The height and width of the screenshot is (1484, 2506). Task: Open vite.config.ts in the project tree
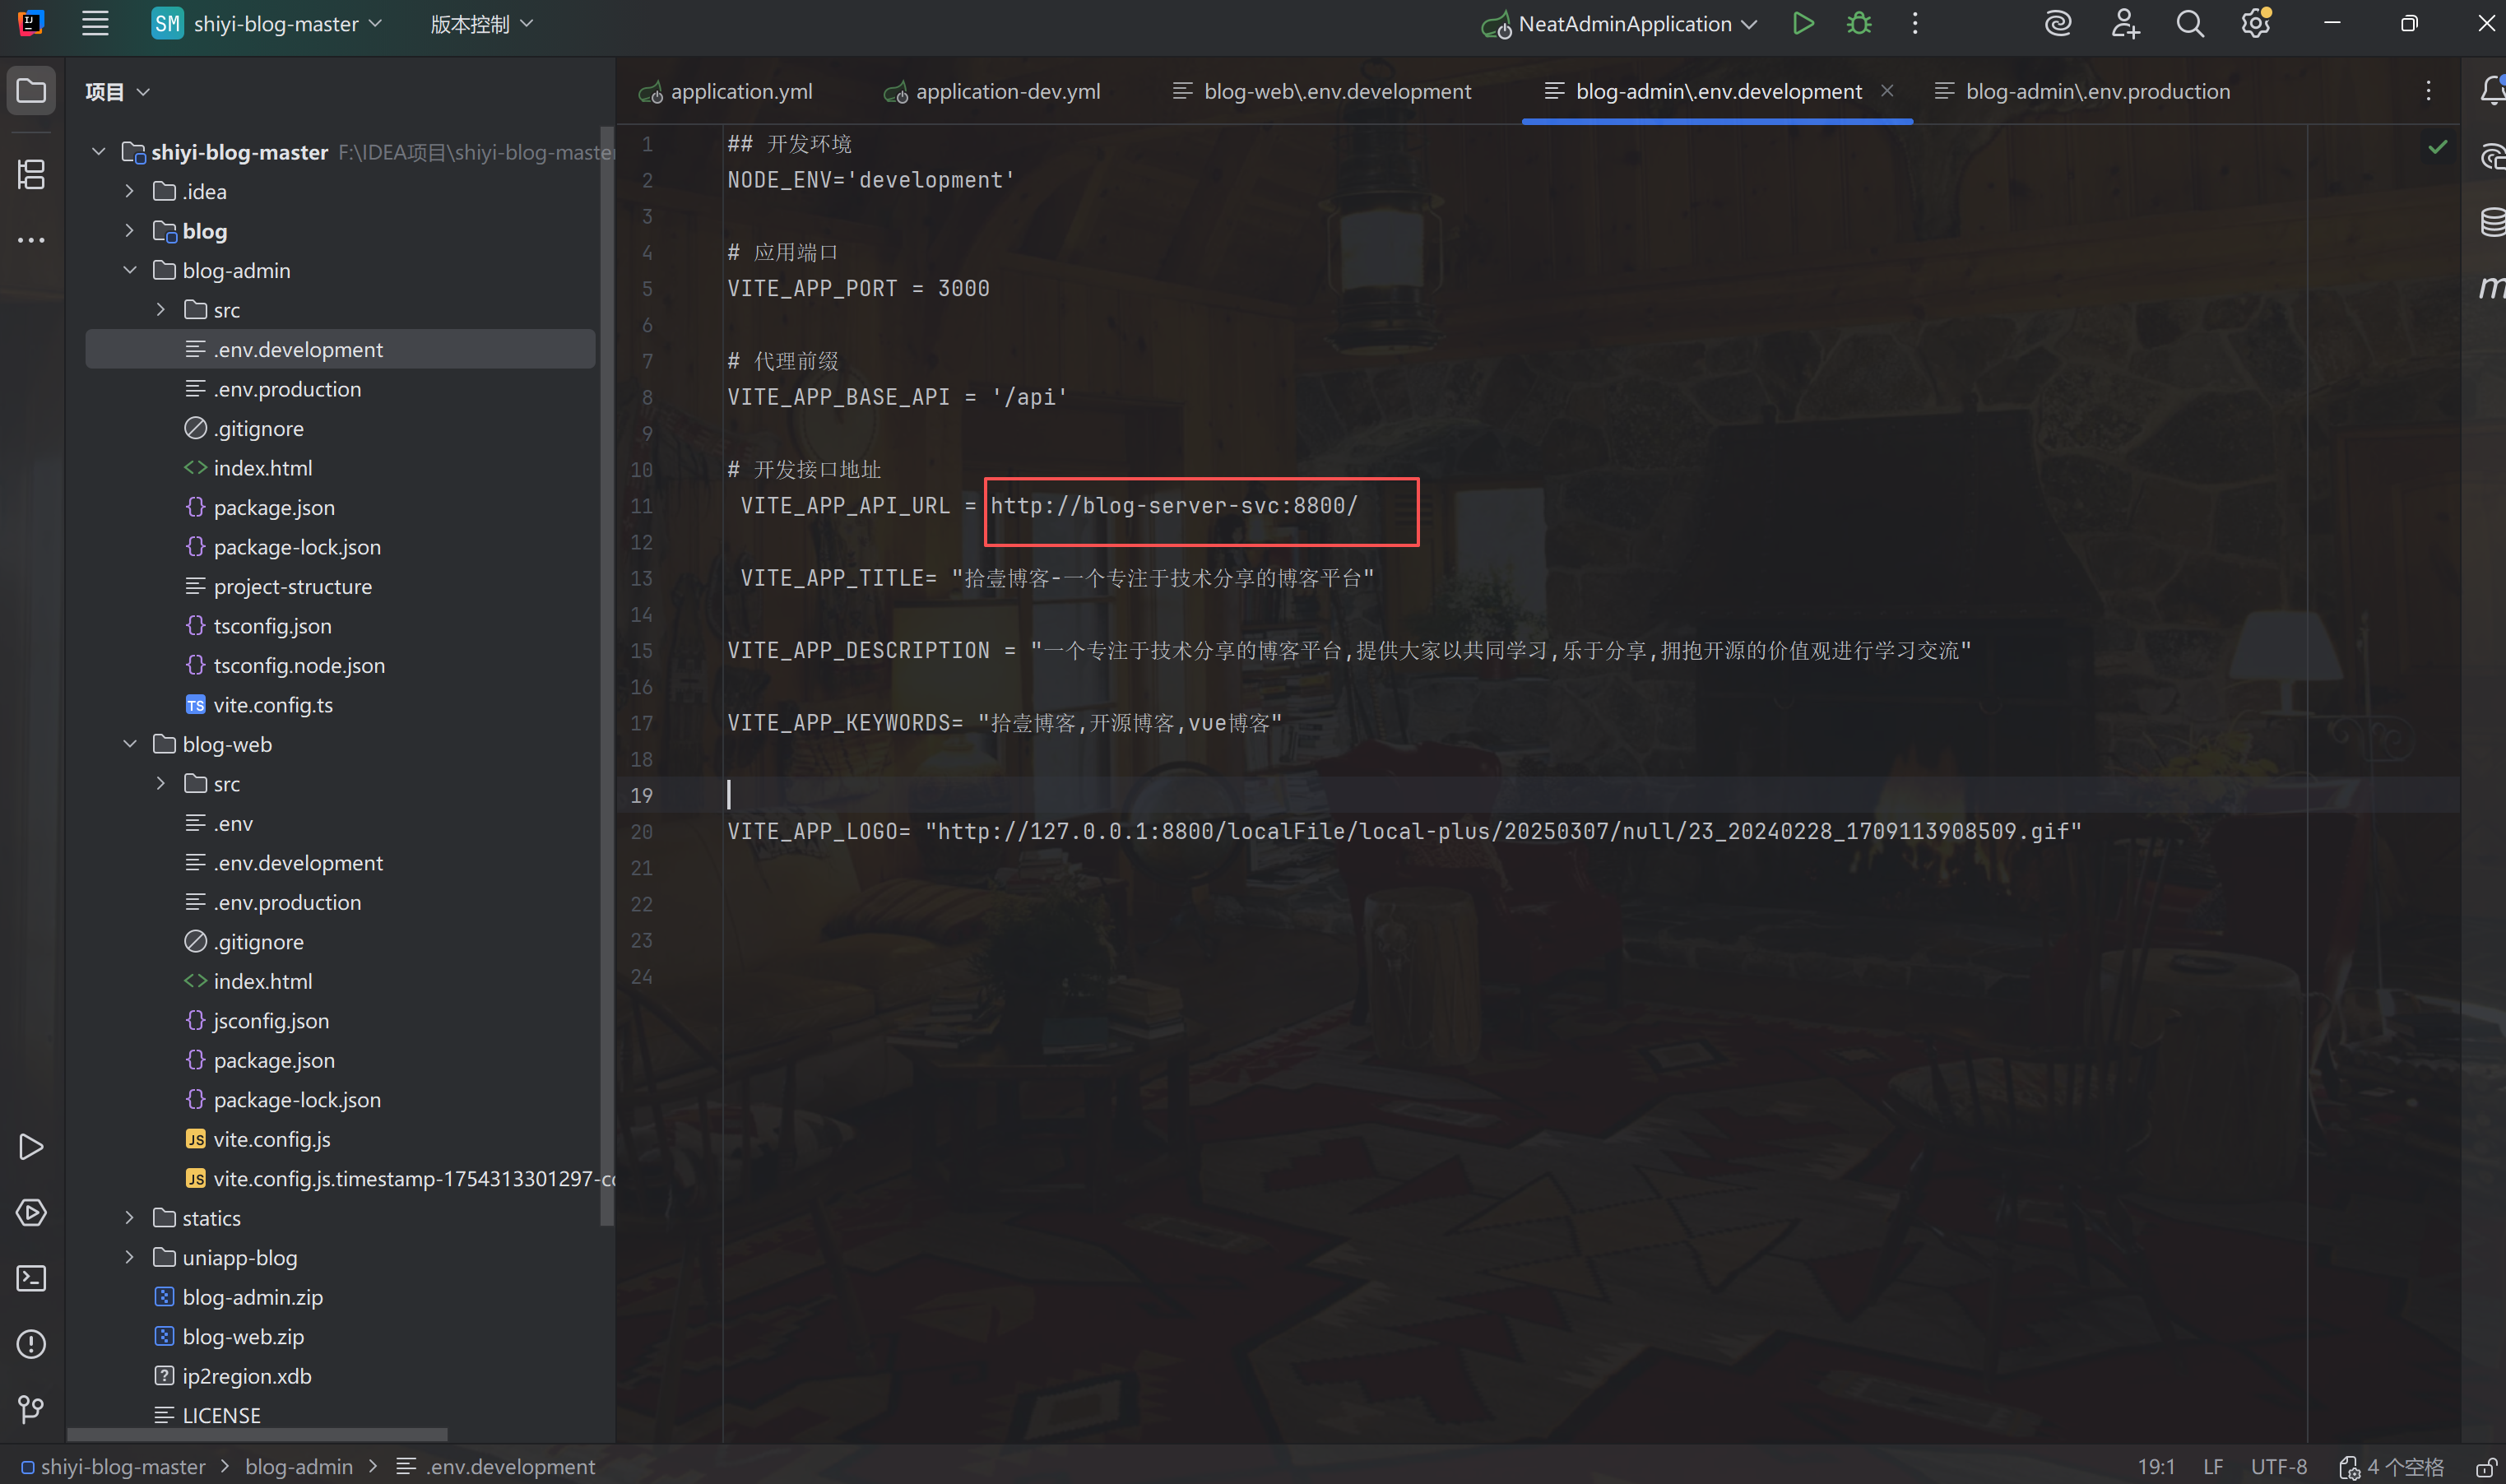(x=273, y=705)
